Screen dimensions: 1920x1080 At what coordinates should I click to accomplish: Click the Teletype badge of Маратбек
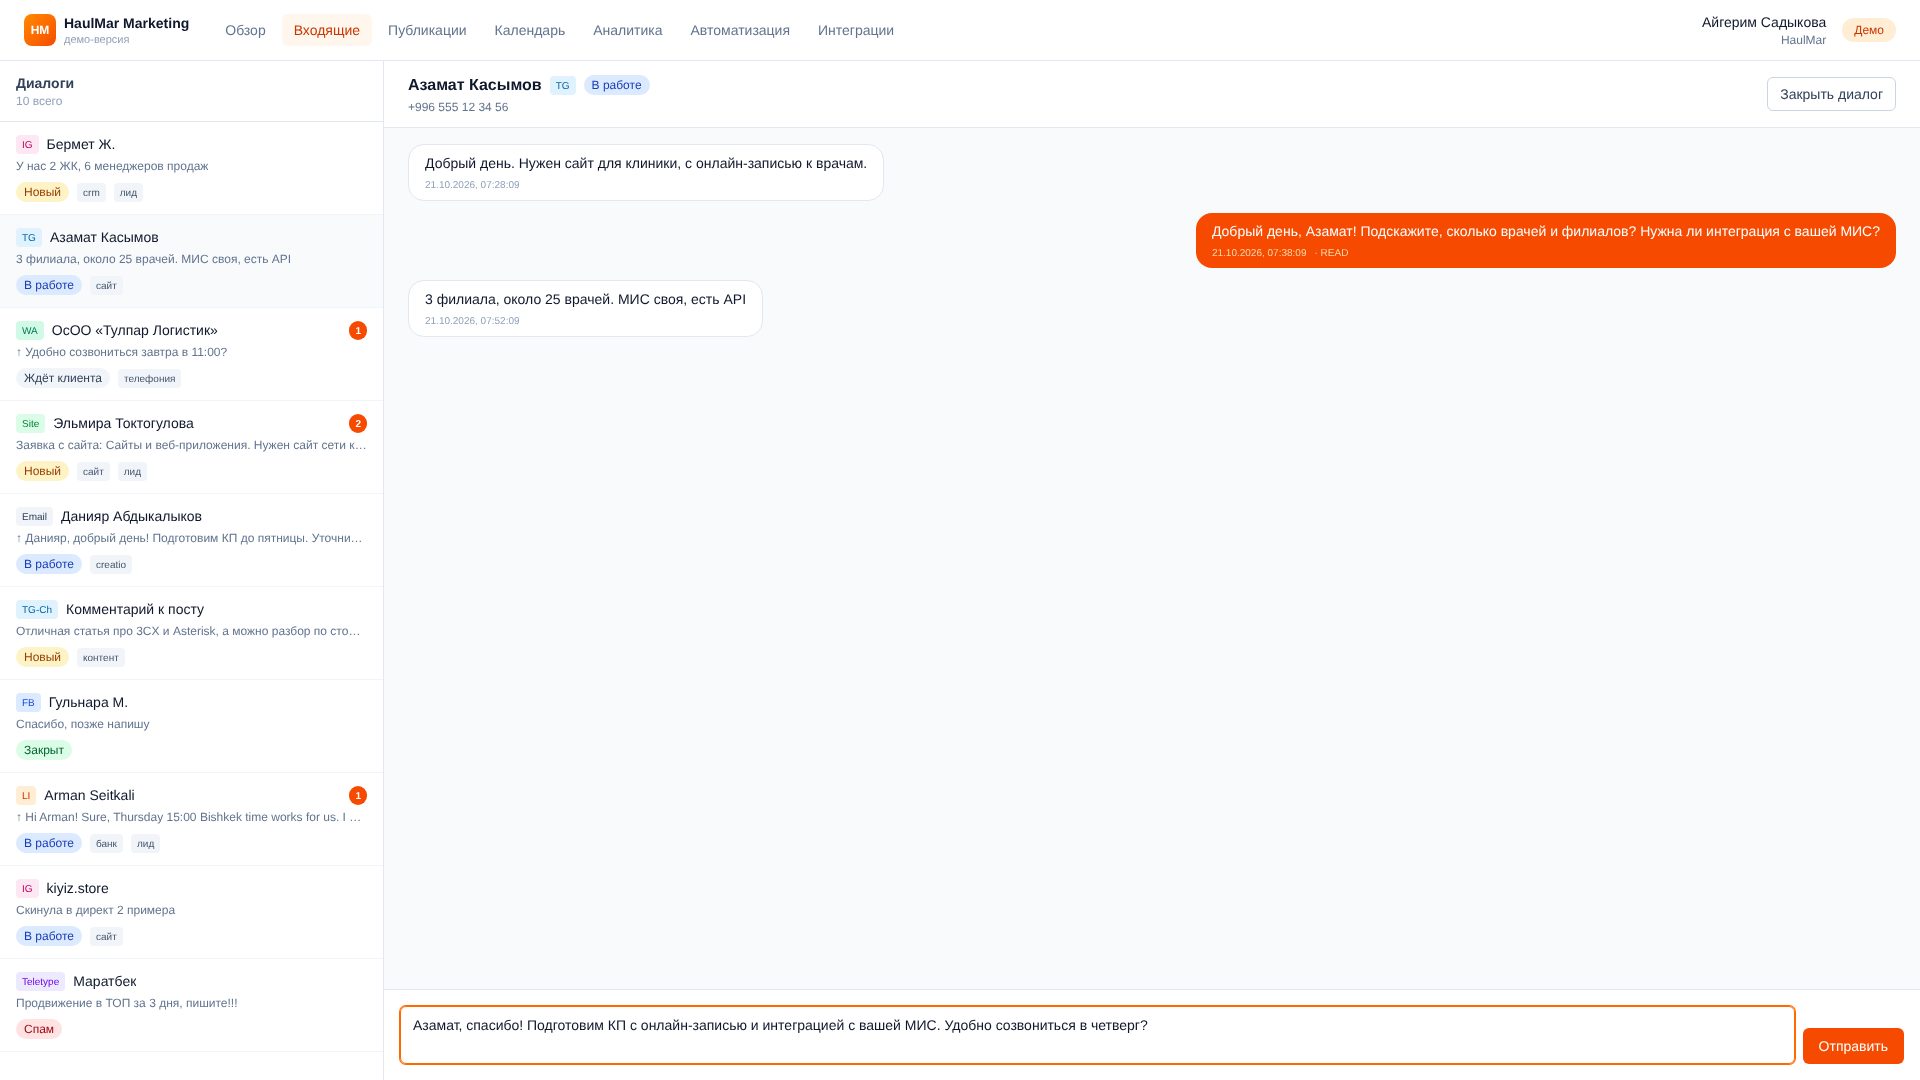[x=40, y=982]
